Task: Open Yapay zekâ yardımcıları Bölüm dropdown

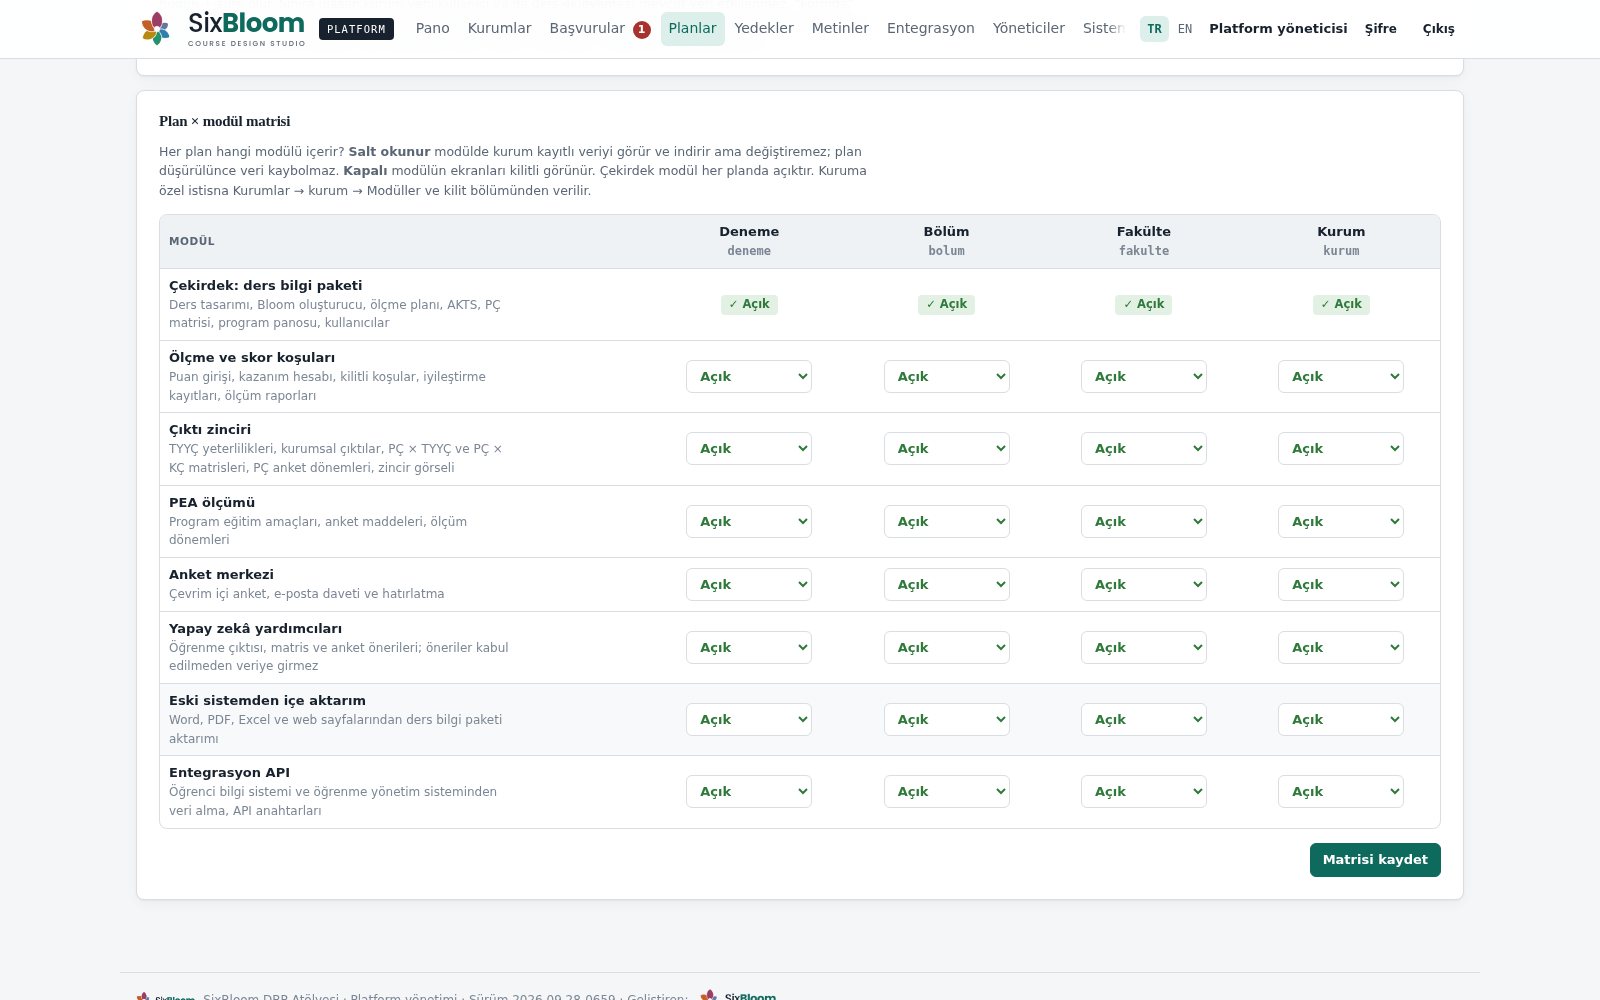Action: (x=946, y=648)
